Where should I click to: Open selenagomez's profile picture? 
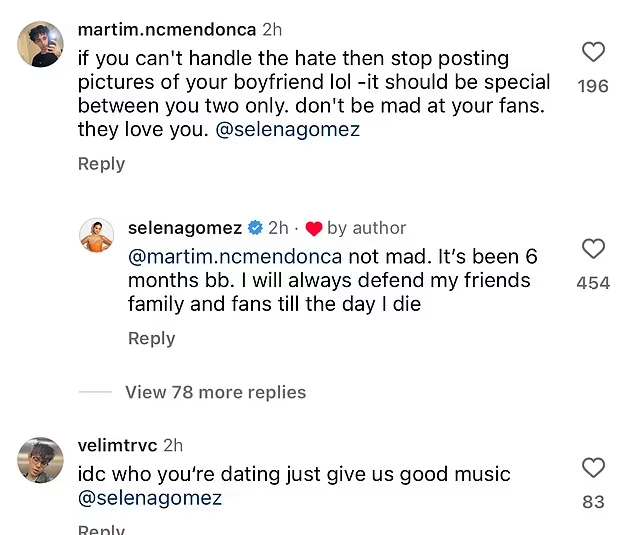97,235
